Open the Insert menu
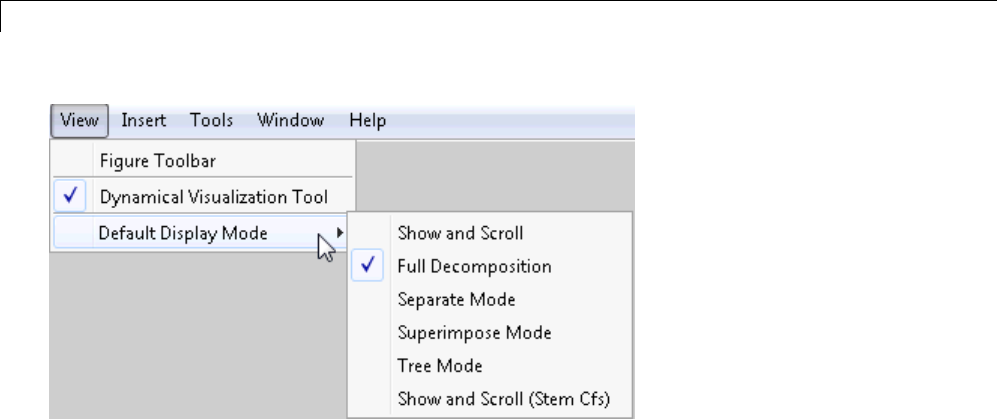Viewport: 997px width, 419px height. [x=143, y=120]
